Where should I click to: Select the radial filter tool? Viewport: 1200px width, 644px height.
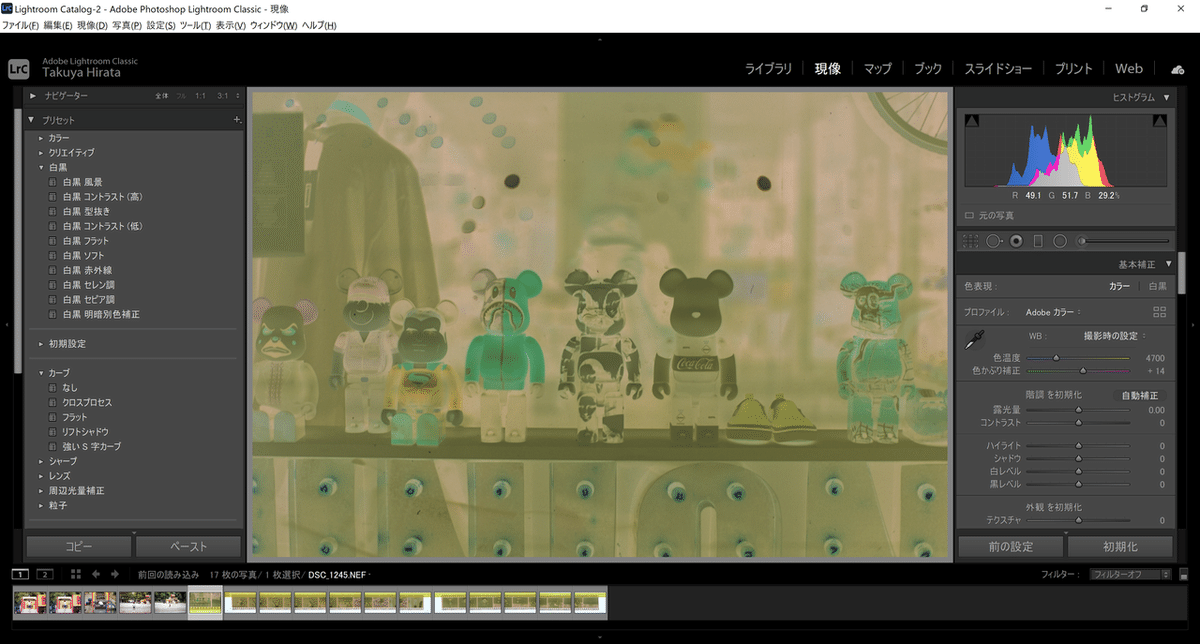click(x=1060, y=241)
